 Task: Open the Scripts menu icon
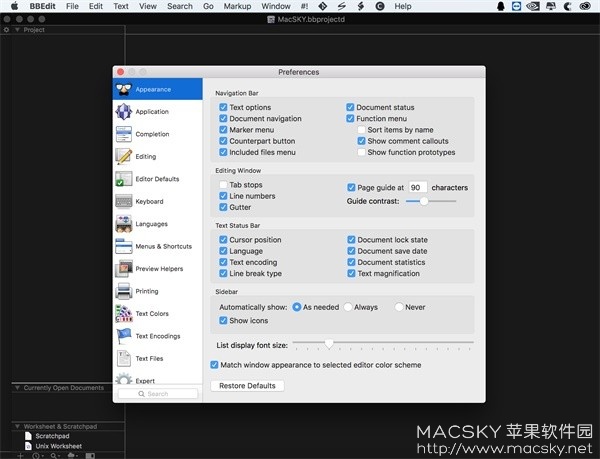[341, 6]
